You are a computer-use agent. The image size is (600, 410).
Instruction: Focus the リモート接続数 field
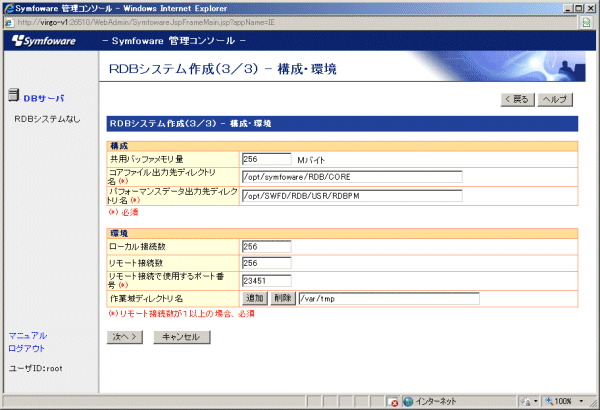click(266, 263)
